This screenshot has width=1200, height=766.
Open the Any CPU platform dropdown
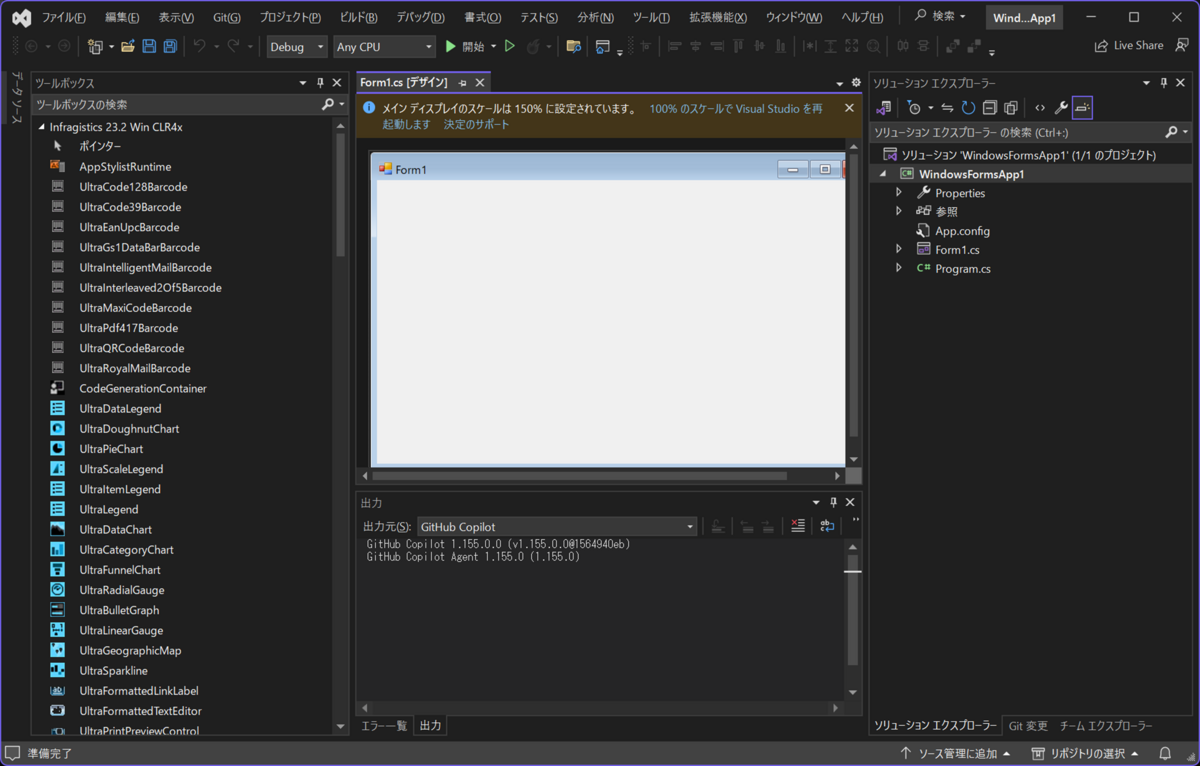pyautogui.click(x=385, y=47)
